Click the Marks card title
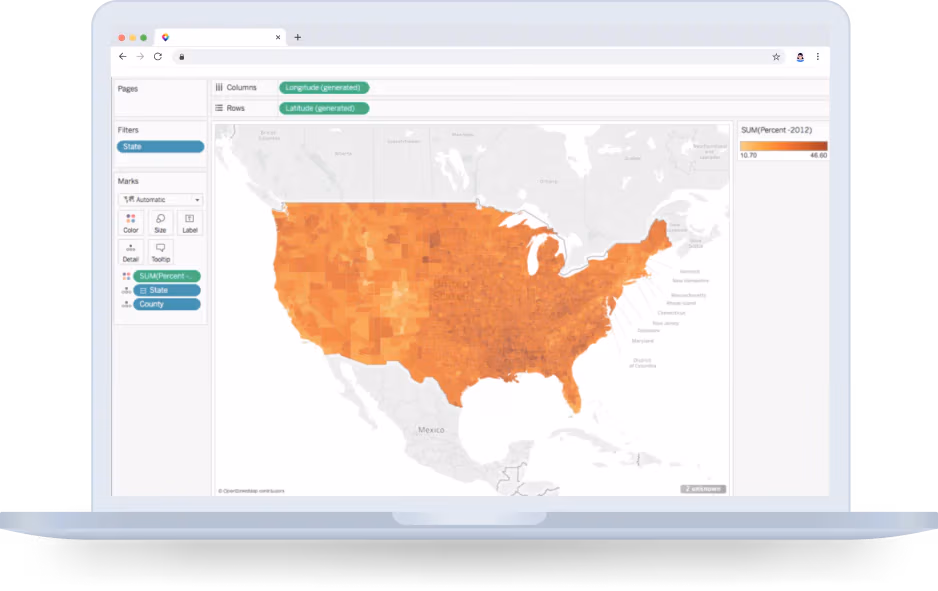This screenshot has width=938, height=591. pos(128,181)
